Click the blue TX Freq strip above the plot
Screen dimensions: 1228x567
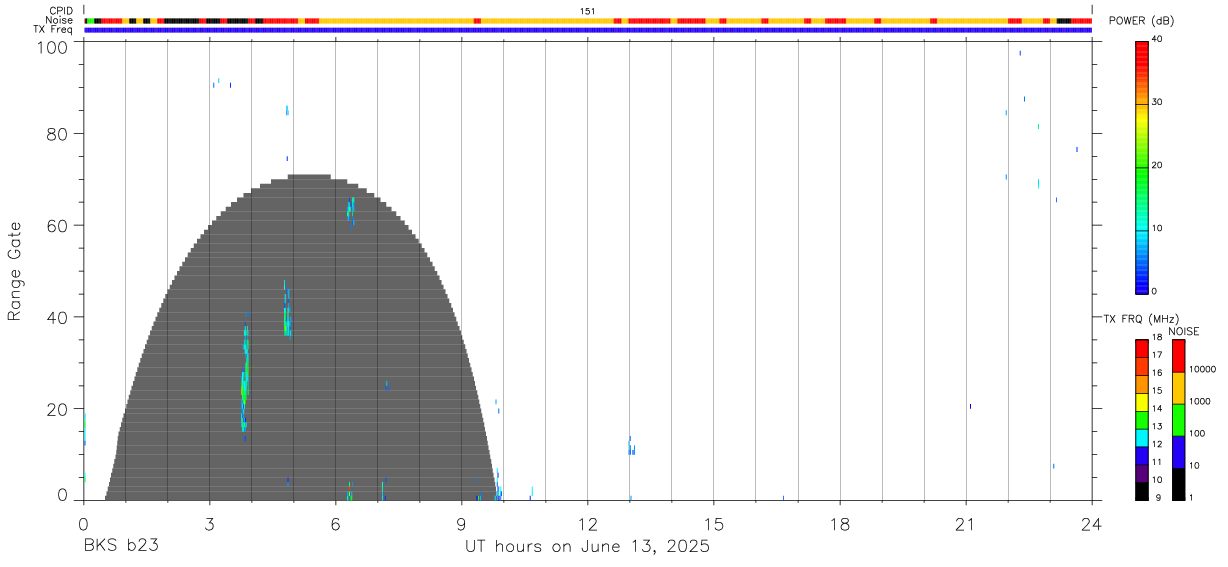point(588,30)
